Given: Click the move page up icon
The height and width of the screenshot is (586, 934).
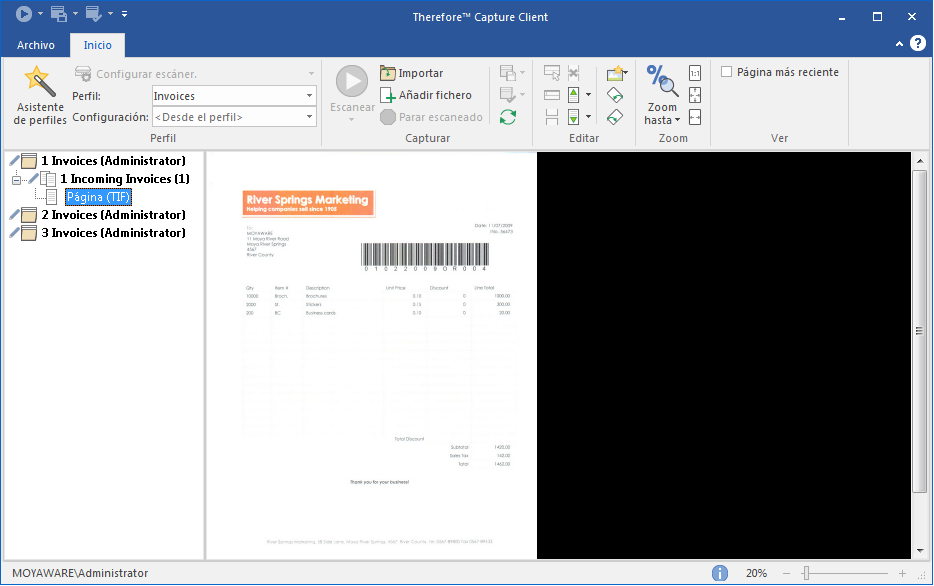Looking at the screenshot, I should 574,95.
